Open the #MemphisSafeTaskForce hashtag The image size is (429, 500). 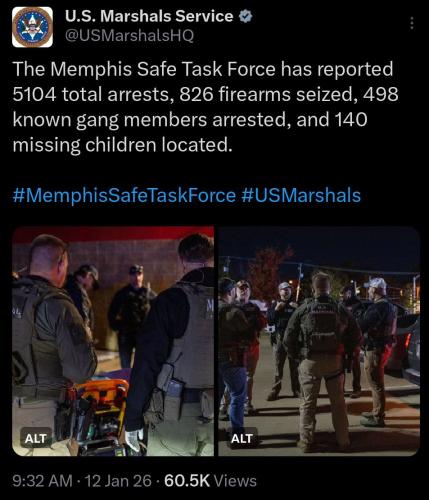[124, 195]
